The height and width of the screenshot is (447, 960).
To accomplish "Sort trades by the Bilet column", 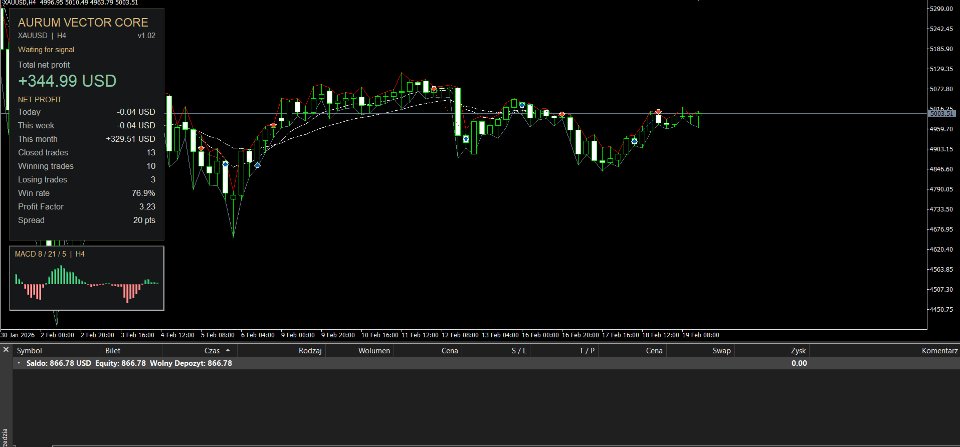I will click(x=113, y=351).
